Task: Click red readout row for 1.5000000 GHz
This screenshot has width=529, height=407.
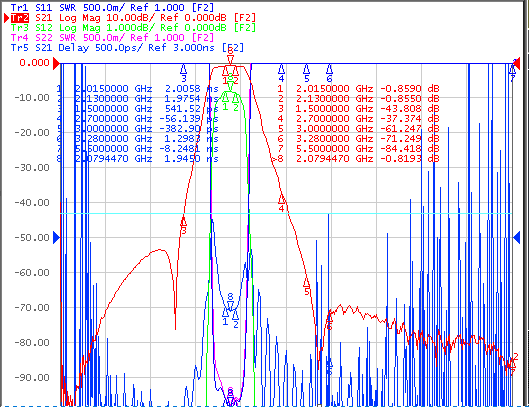Action: coord(358,109)
